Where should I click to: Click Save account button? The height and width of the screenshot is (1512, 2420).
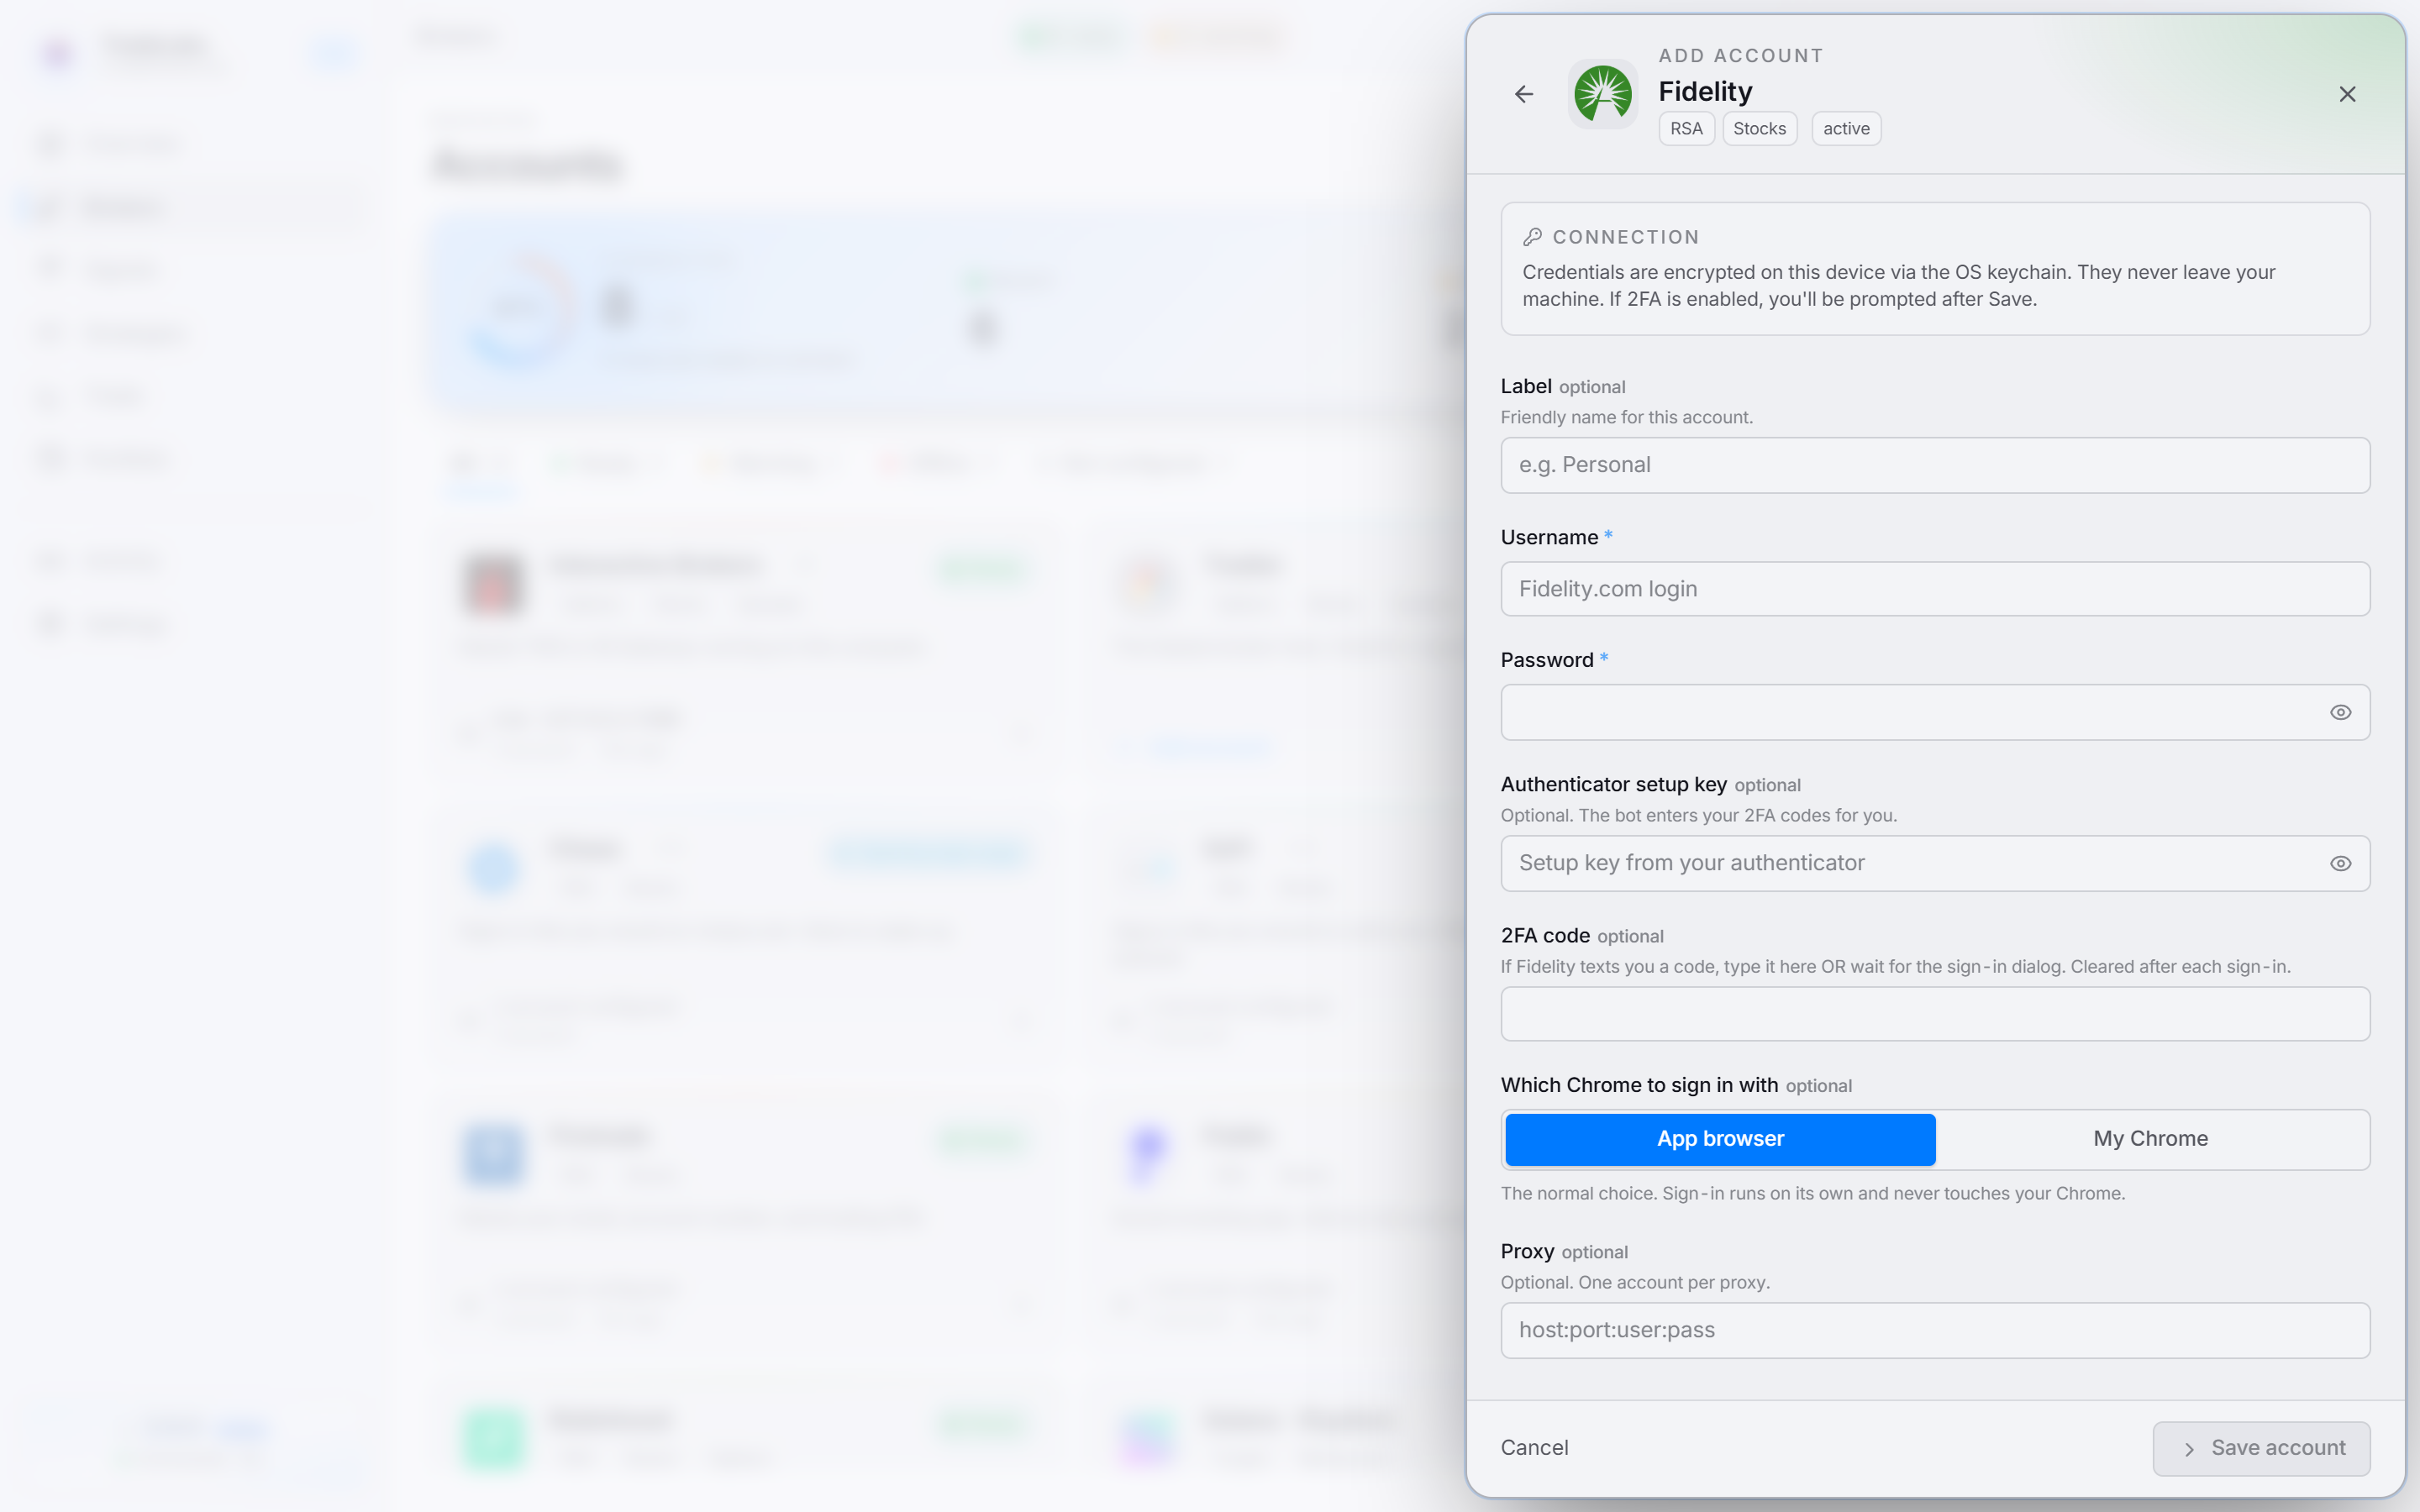point(2261,1449)
